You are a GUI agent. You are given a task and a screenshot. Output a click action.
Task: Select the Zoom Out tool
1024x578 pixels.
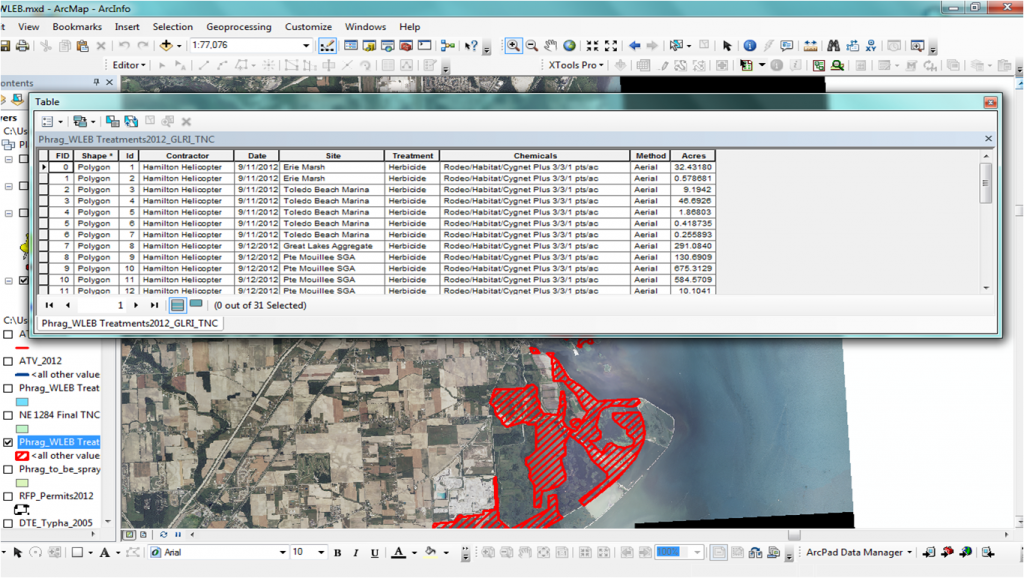tap(532, 45)
